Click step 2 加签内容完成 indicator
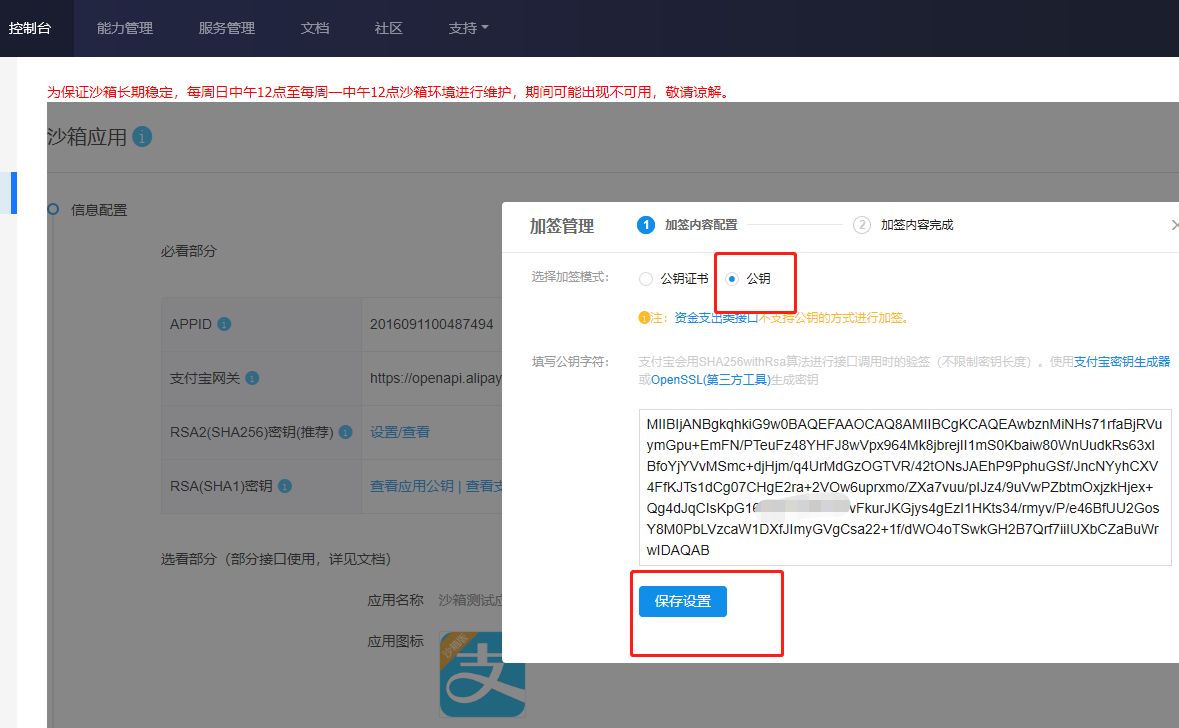The width and height of the screenshot is (1179, 728). tap(903, 225)
